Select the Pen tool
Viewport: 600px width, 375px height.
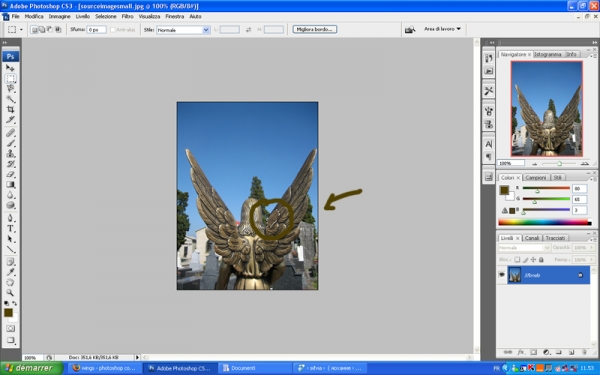click(10, 218)
